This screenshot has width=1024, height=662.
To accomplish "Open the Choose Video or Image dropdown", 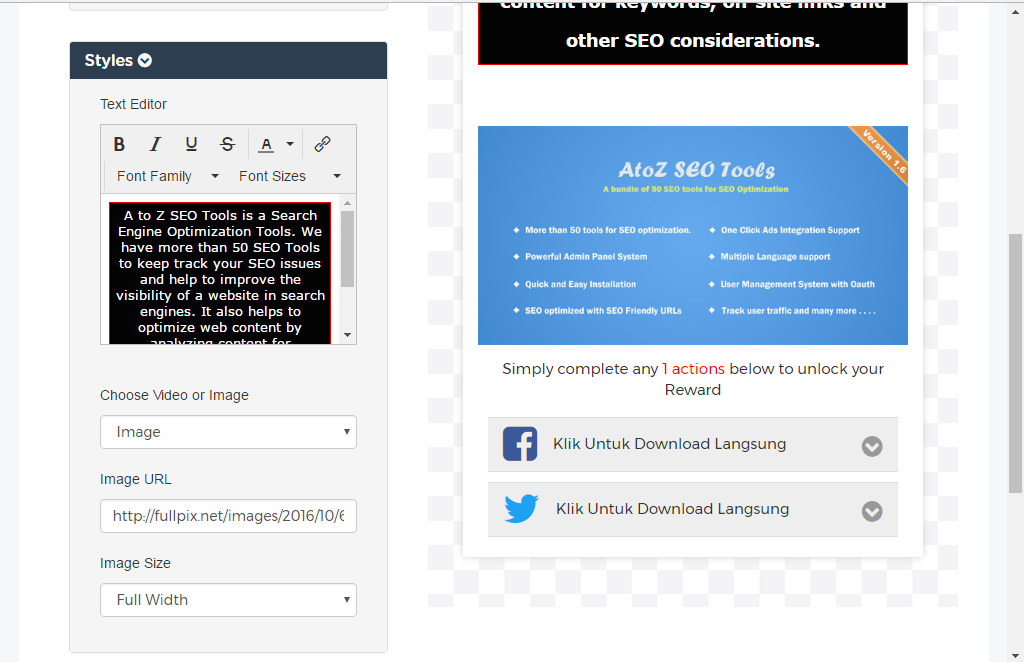I will 229,432.
